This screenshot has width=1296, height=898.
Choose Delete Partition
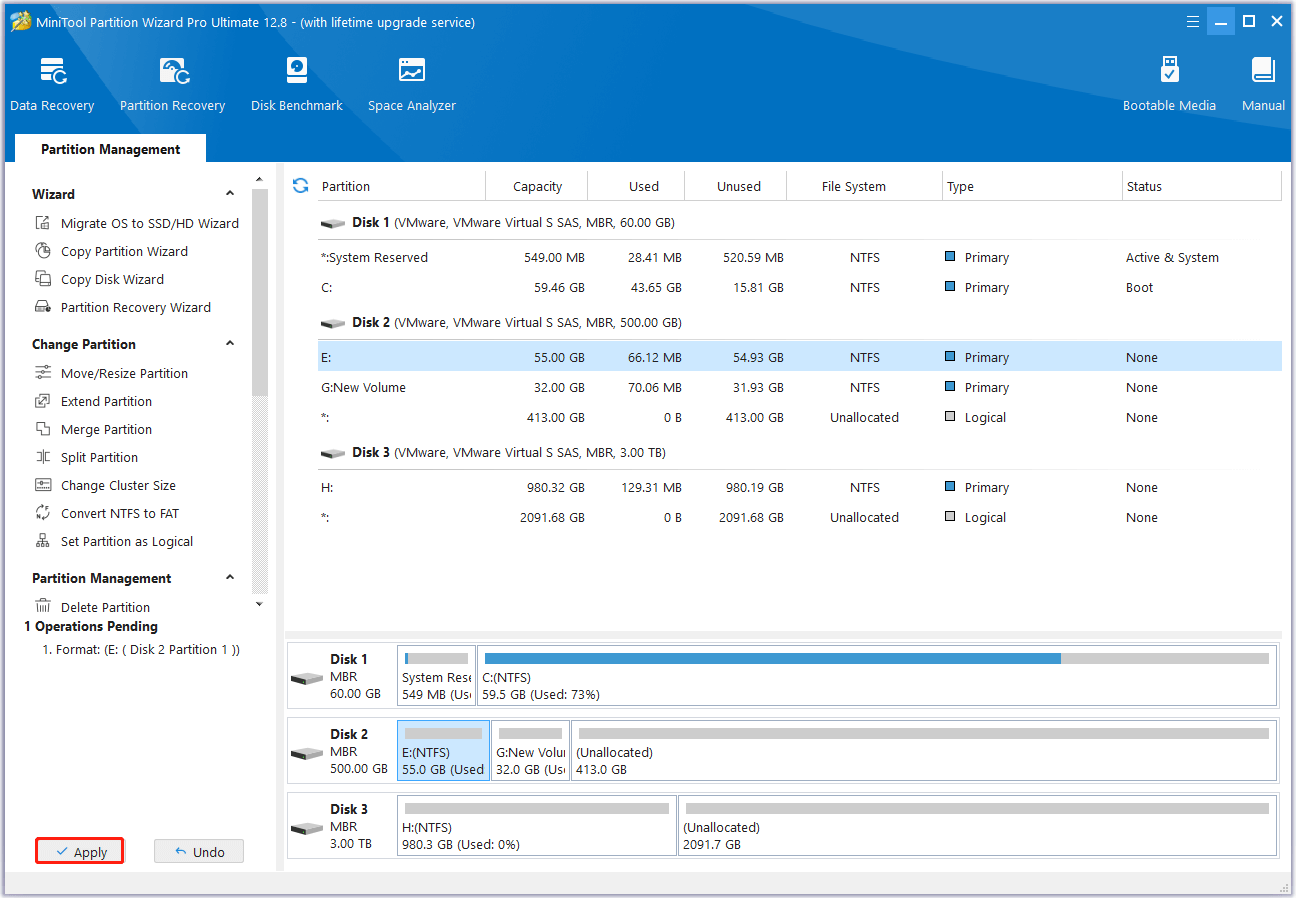click(92, 607)
